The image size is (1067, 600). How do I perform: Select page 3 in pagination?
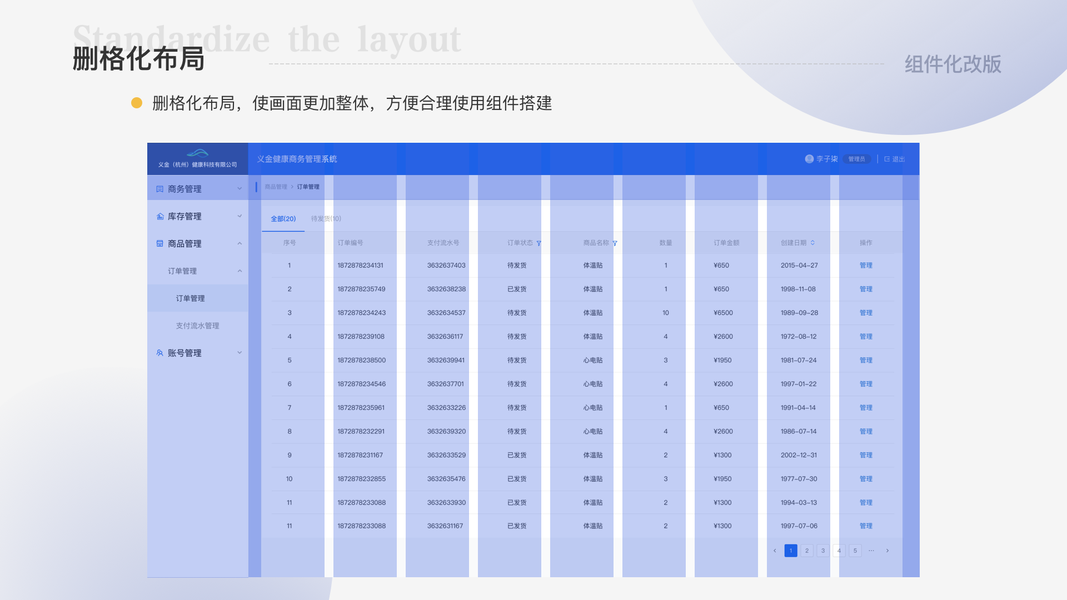[823, 551]
